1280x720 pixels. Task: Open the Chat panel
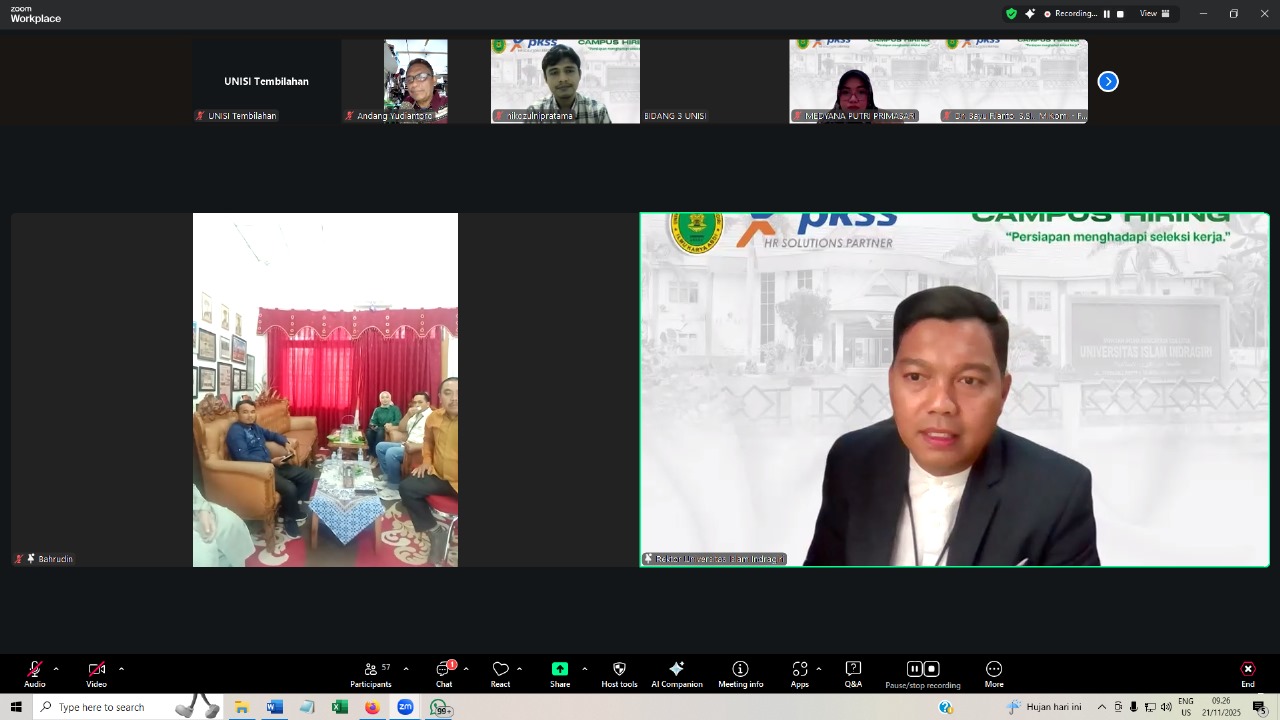pos(444,674)
